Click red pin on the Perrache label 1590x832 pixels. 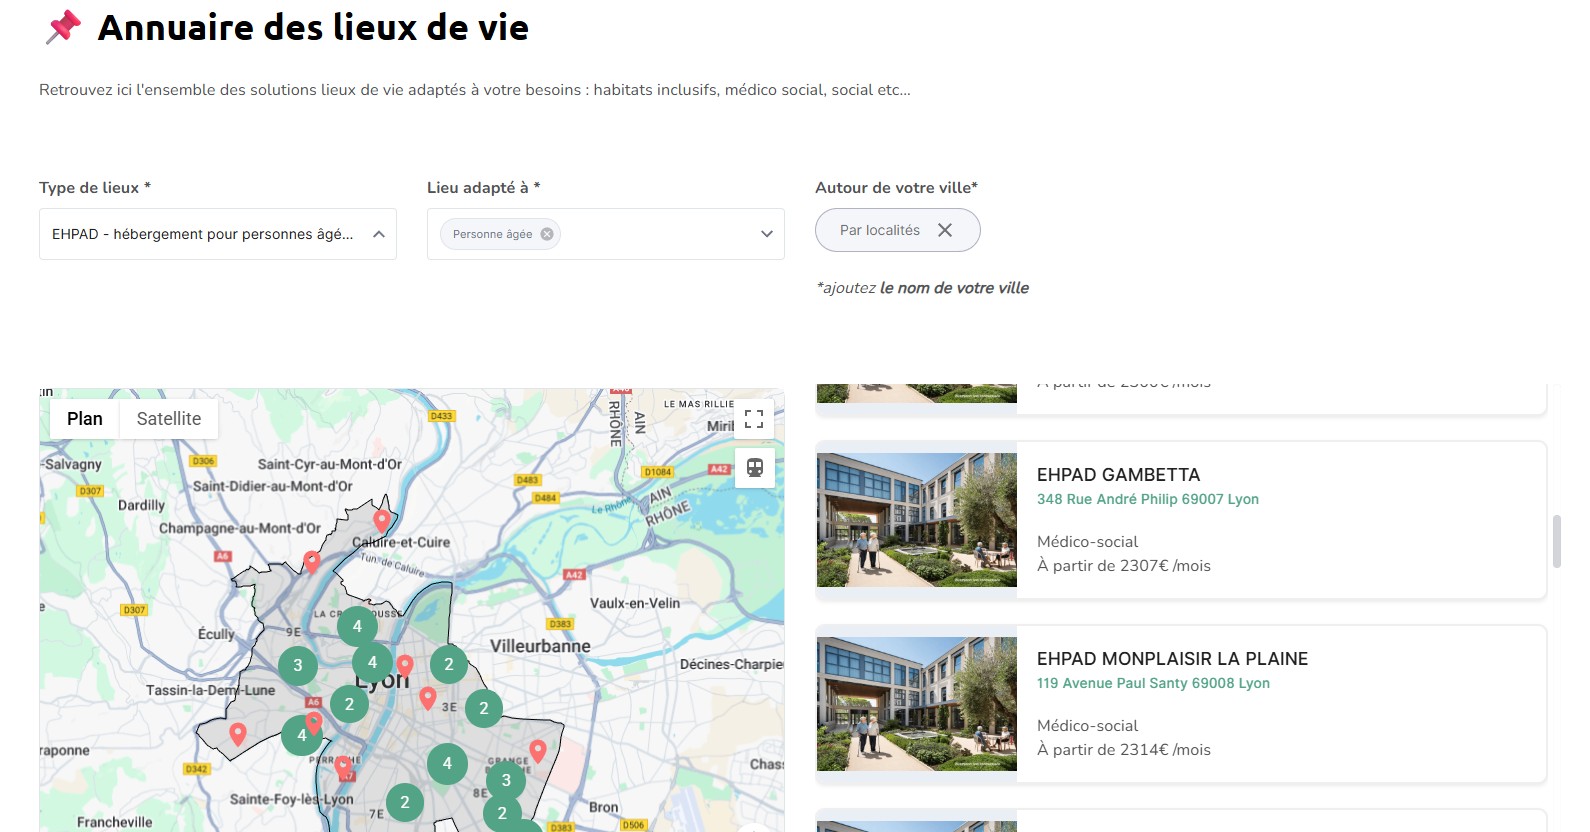[x=343, y=767]
